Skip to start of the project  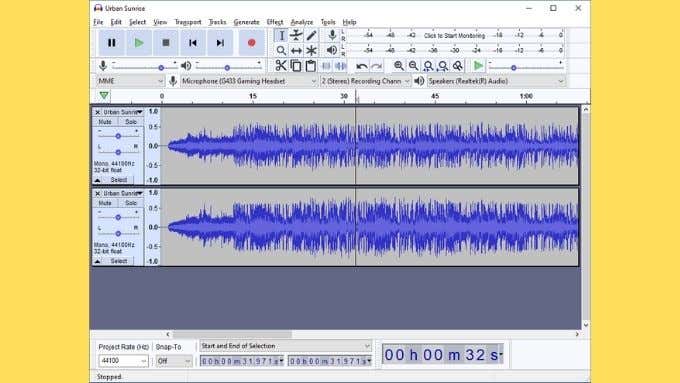tap(193, 43)
